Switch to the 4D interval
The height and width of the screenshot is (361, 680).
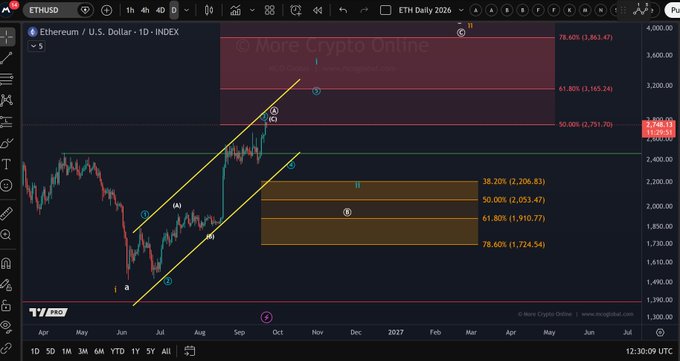160,10
